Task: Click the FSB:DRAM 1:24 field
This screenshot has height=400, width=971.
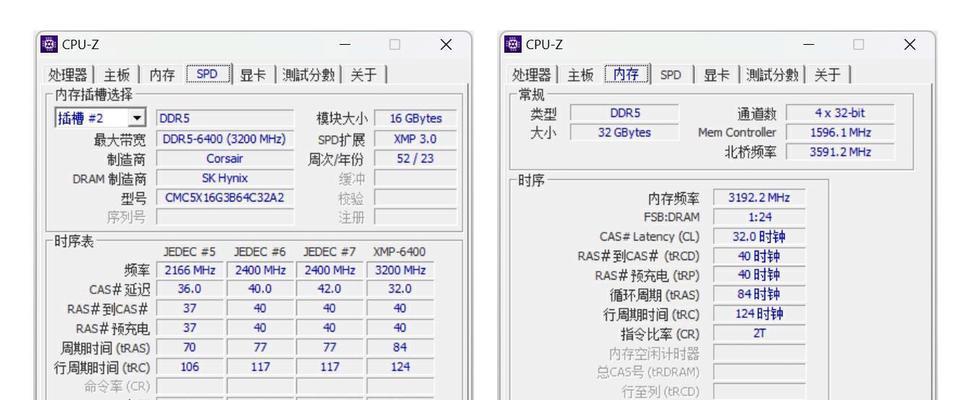Action: [759, 217]
